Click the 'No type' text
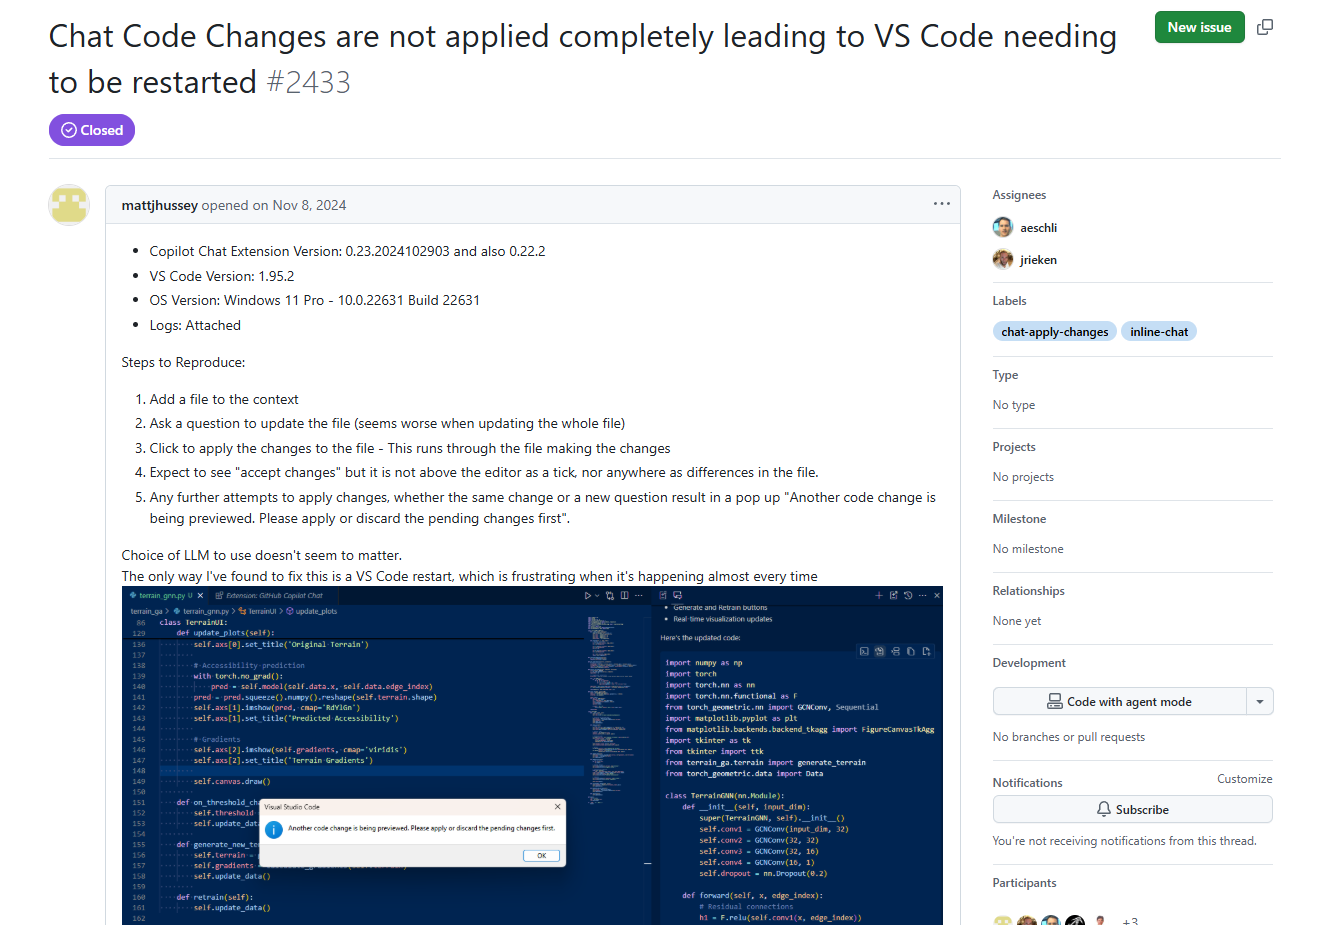1327x925 pixels. (x=1013, y=405)
